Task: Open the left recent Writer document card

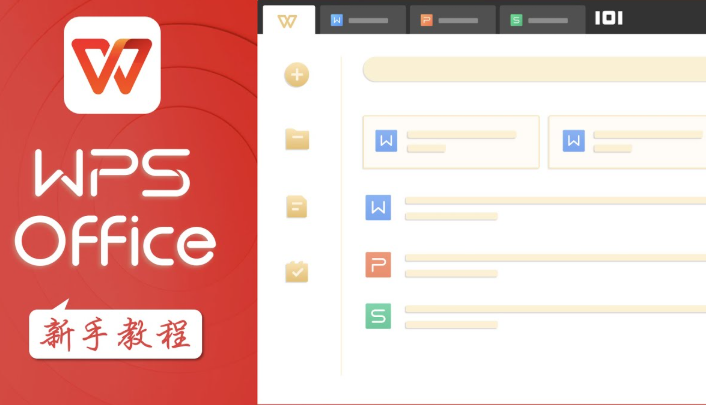Action: click(x=451, y=141)
